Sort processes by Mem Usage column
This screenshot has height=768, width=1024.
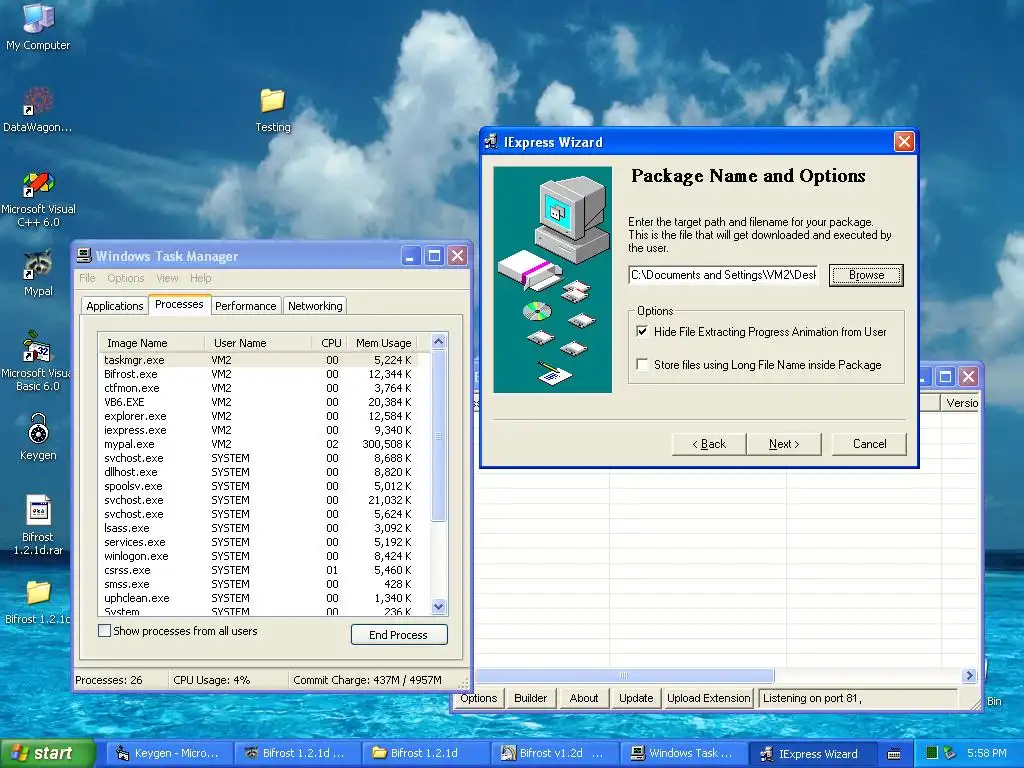(385, 343)
